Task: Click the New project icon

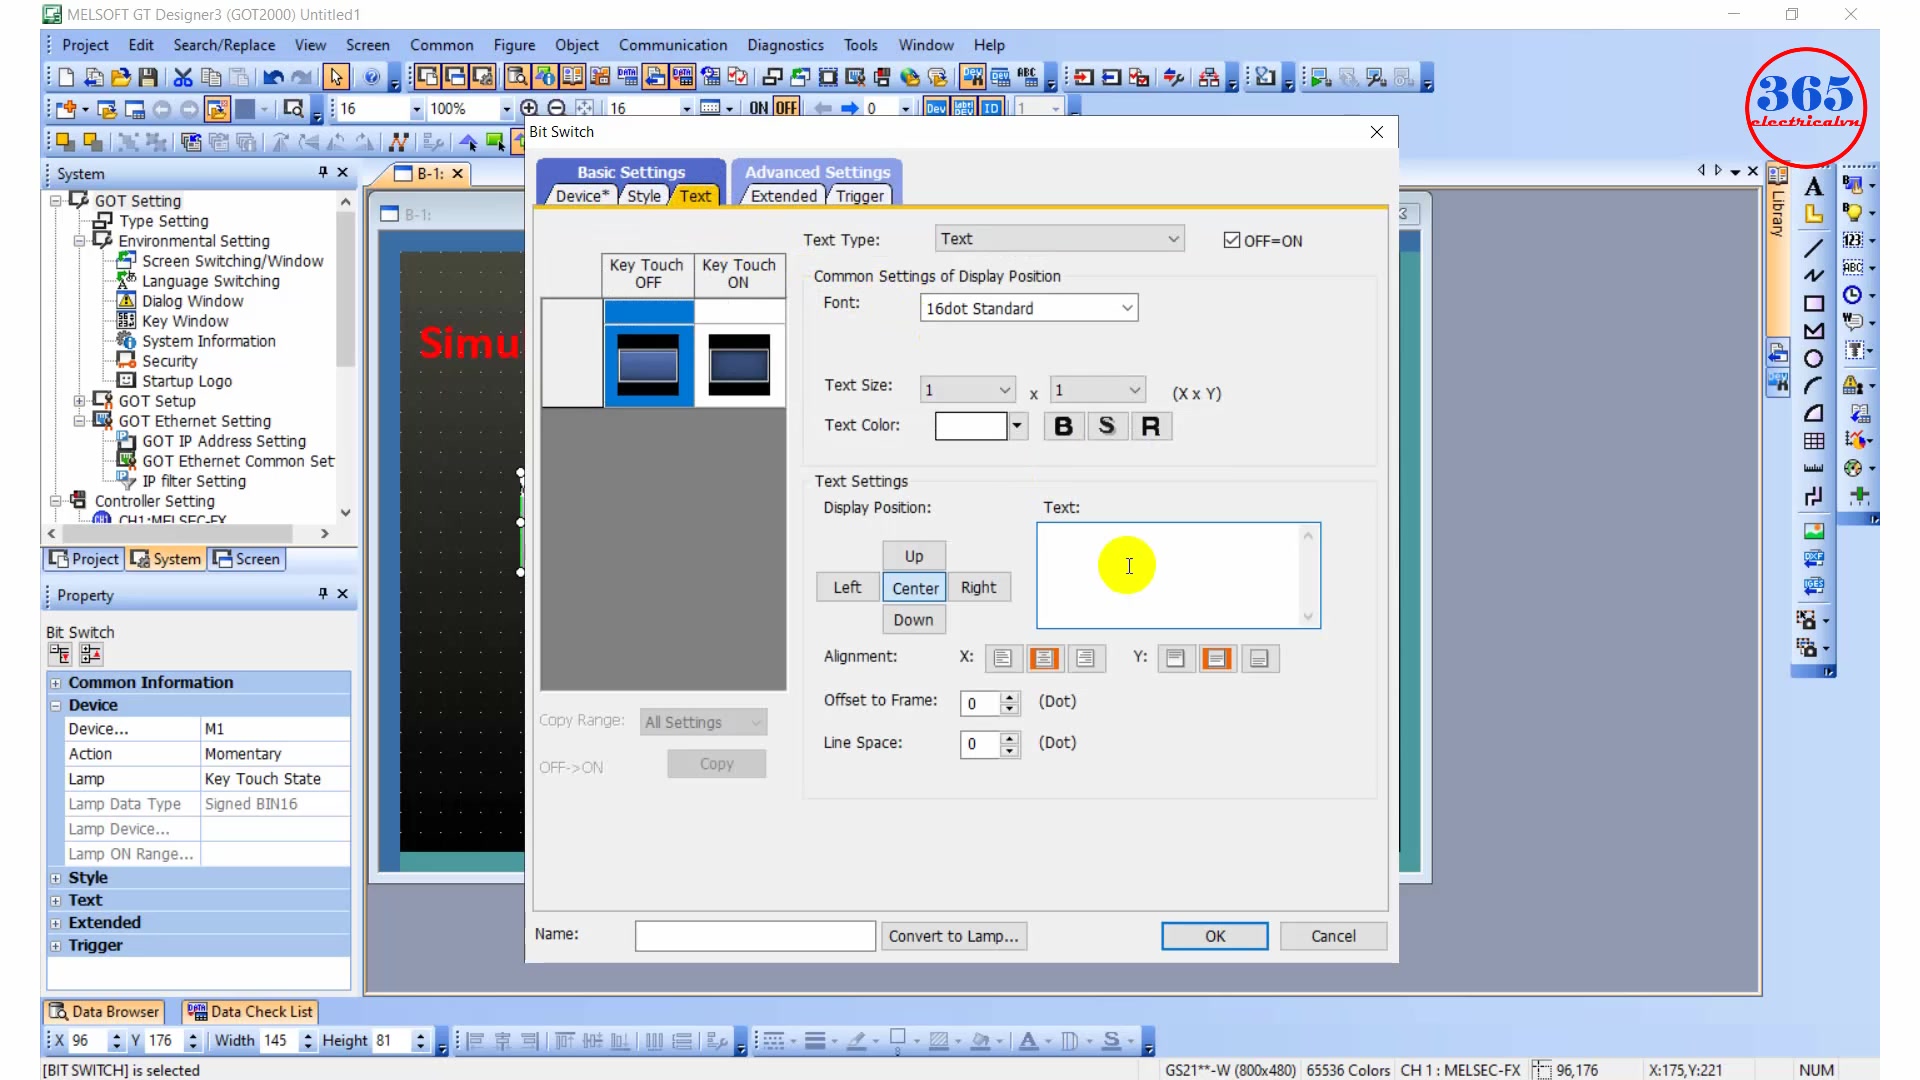Action: (66, 77)
